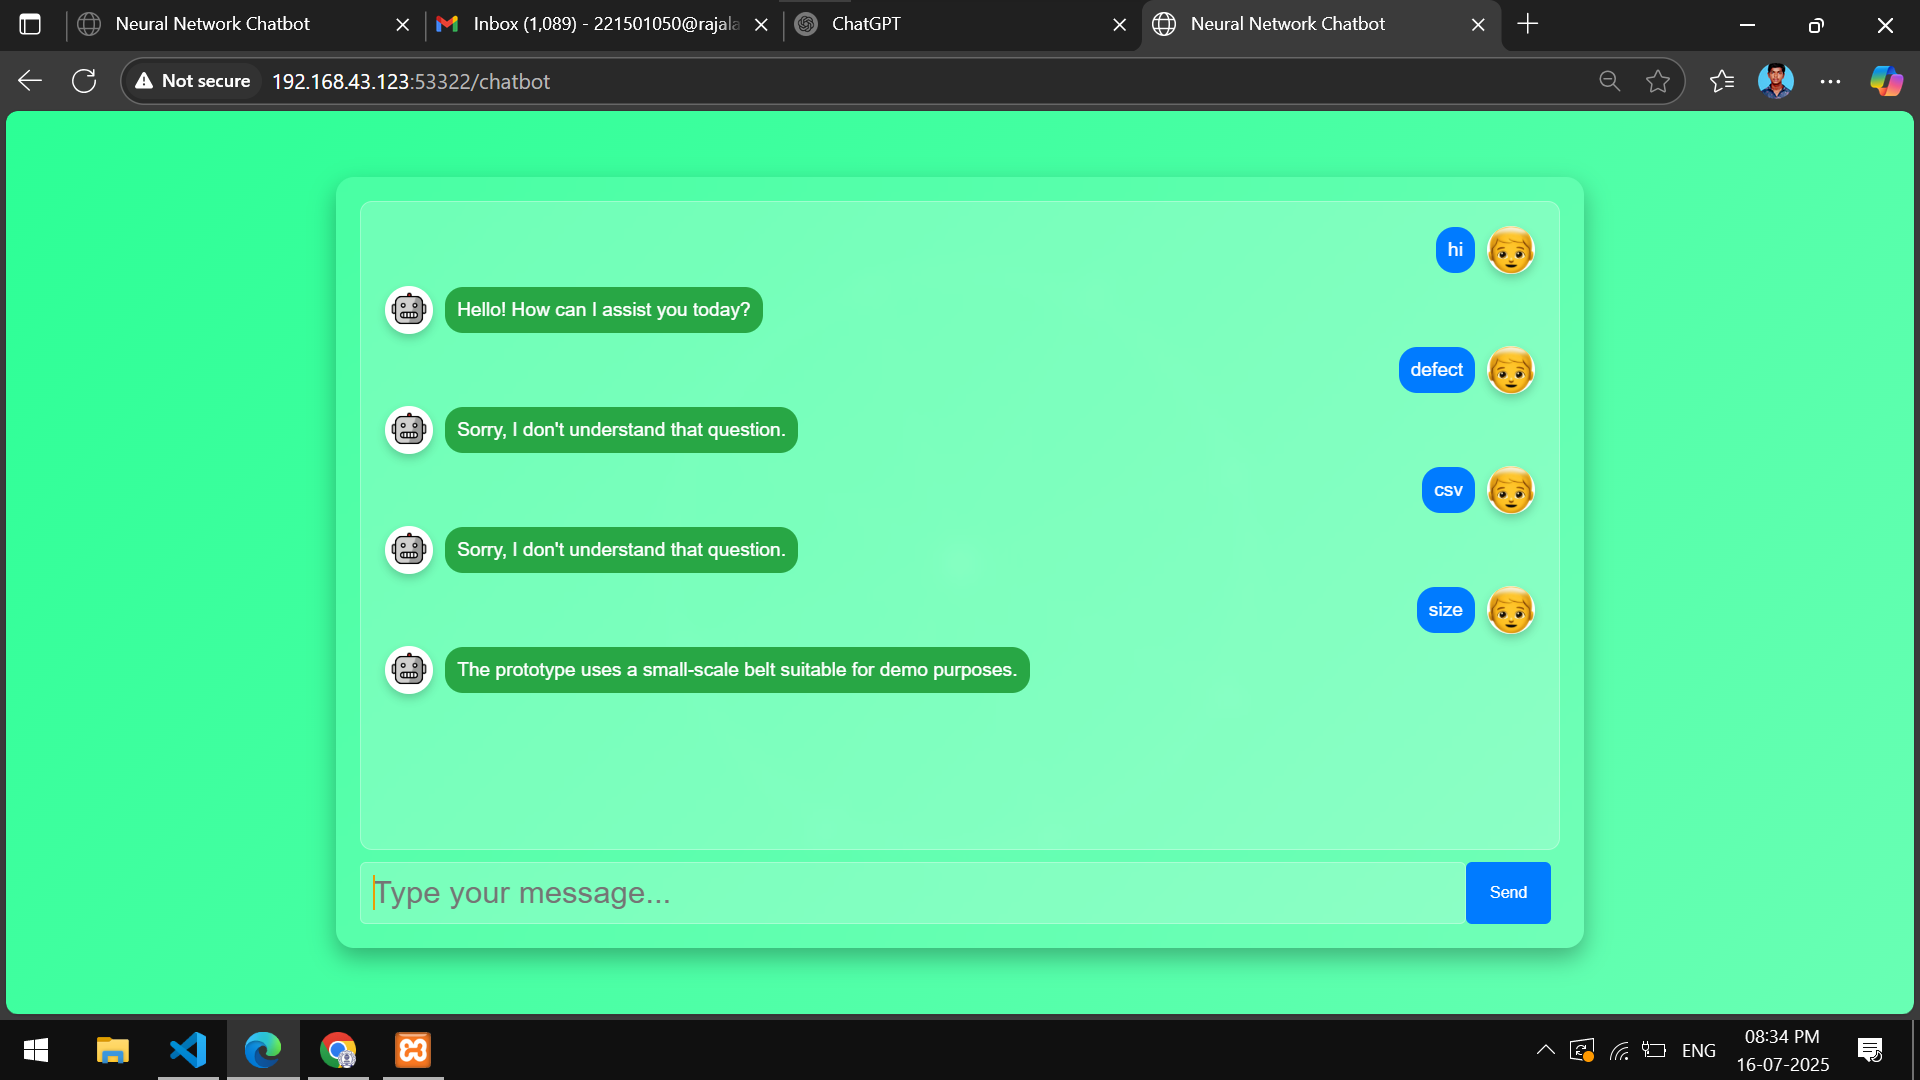1920x1080 pixels.
Task: Open the tab actions menu icon
Action: (30, 24)
